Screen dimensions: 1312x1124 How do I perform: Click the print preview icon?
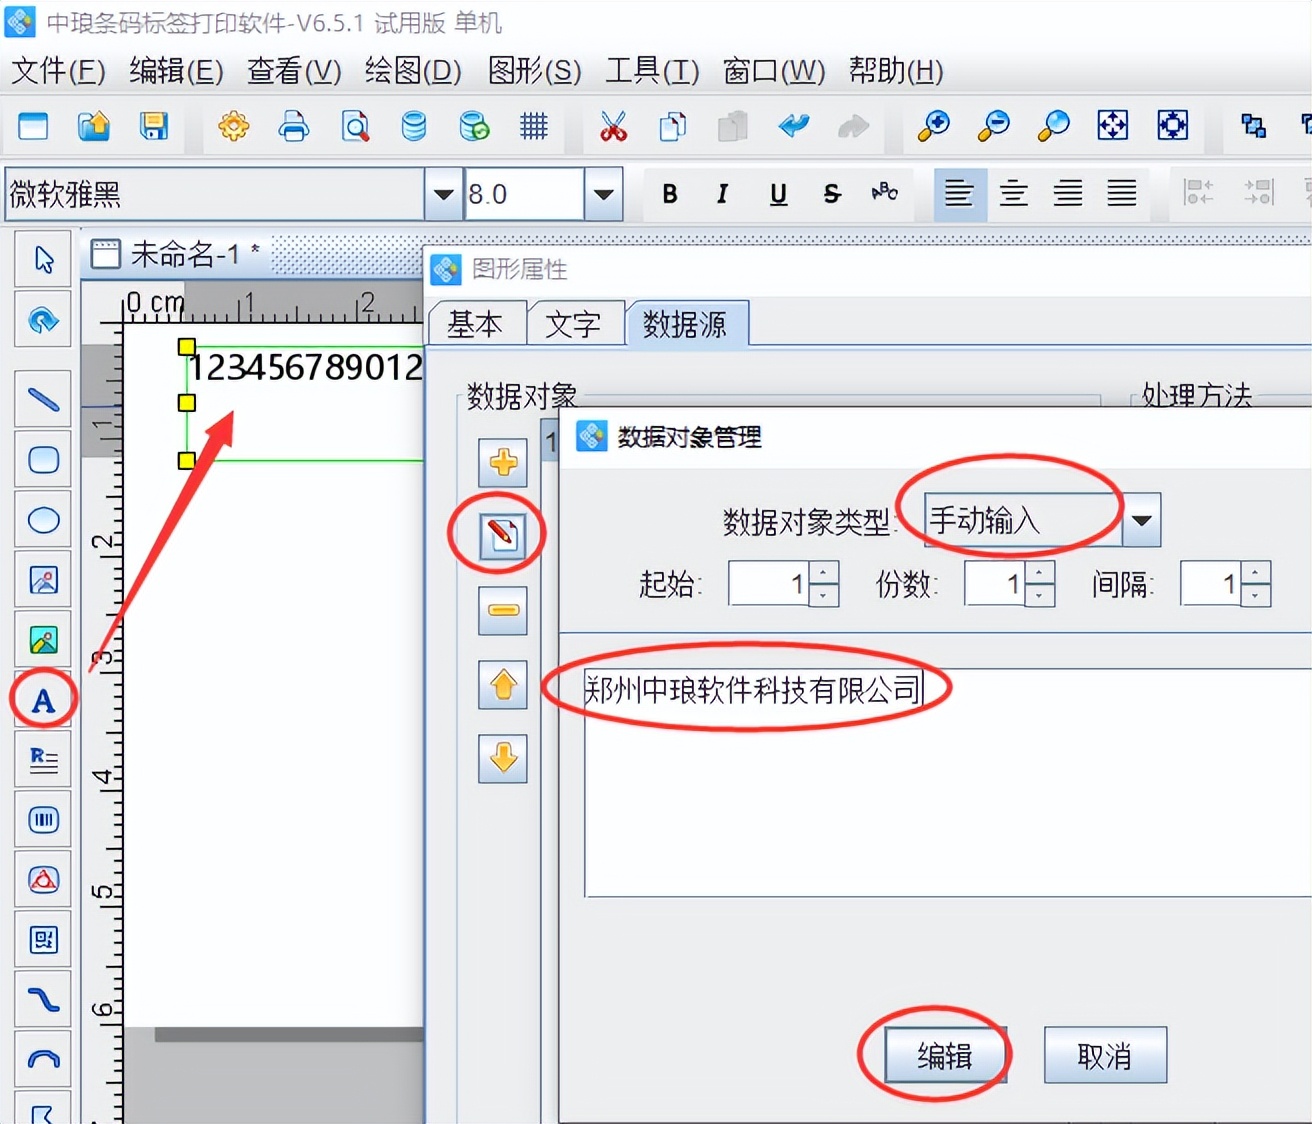pos(355,127)
